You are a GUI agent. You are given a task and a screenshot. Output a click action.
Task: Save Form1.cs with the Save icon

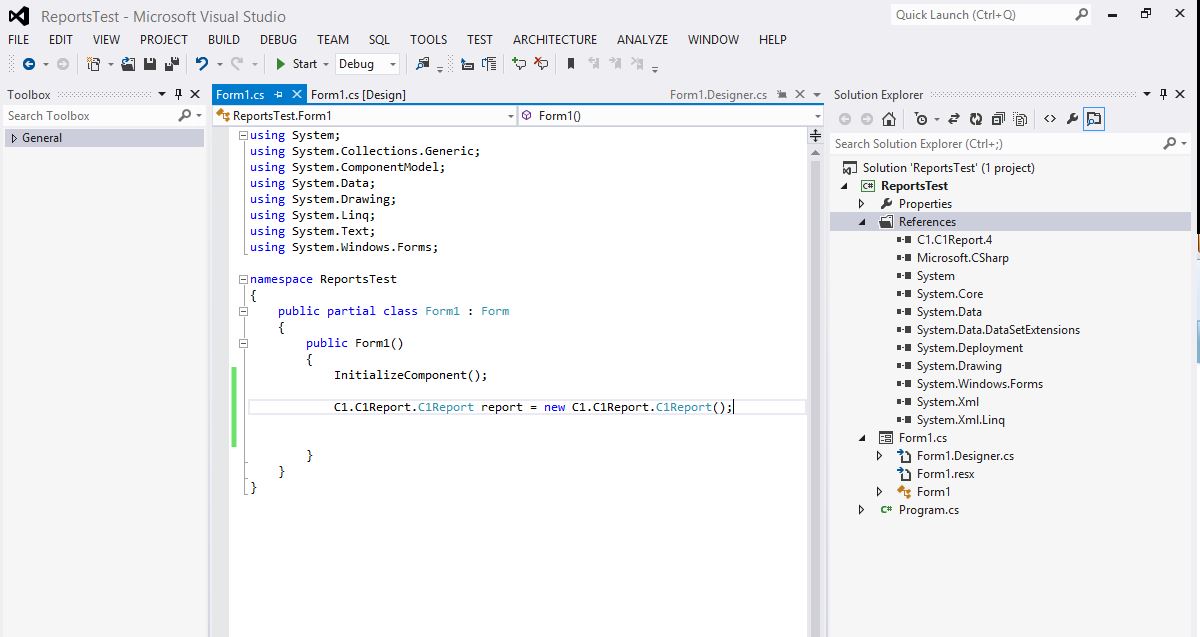click(149, 64)
